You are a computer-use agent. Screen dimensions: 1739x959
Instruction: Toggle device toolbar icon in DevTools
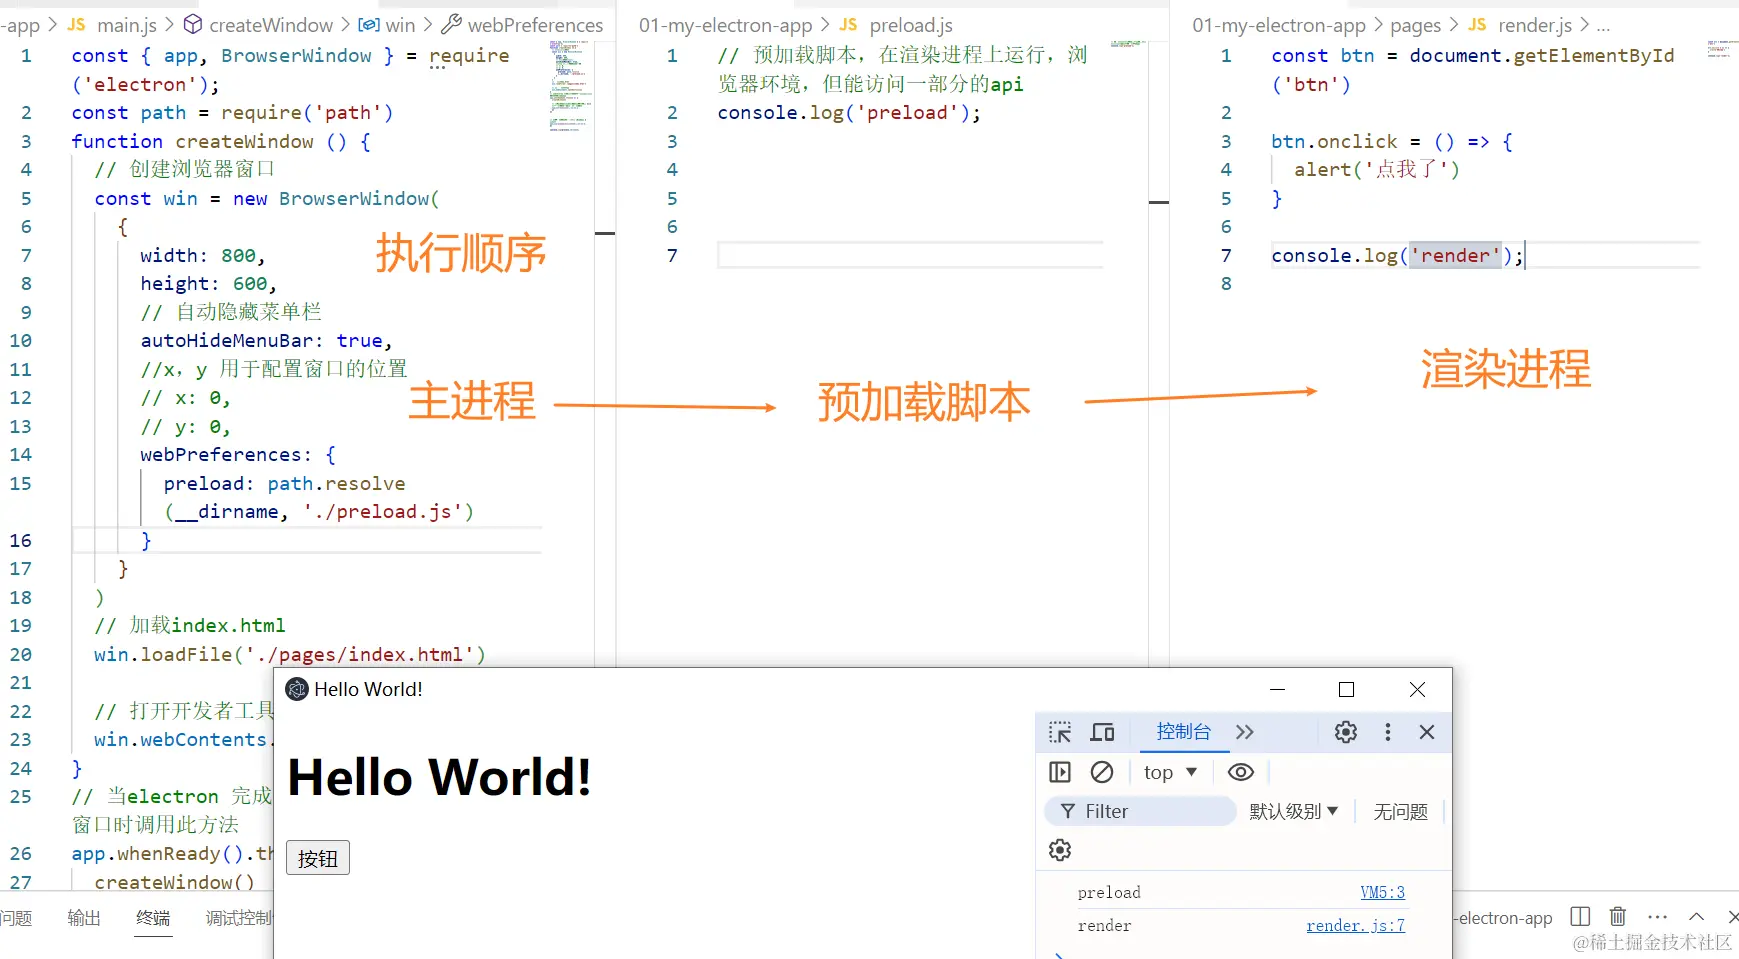[x=1102, y=732]
